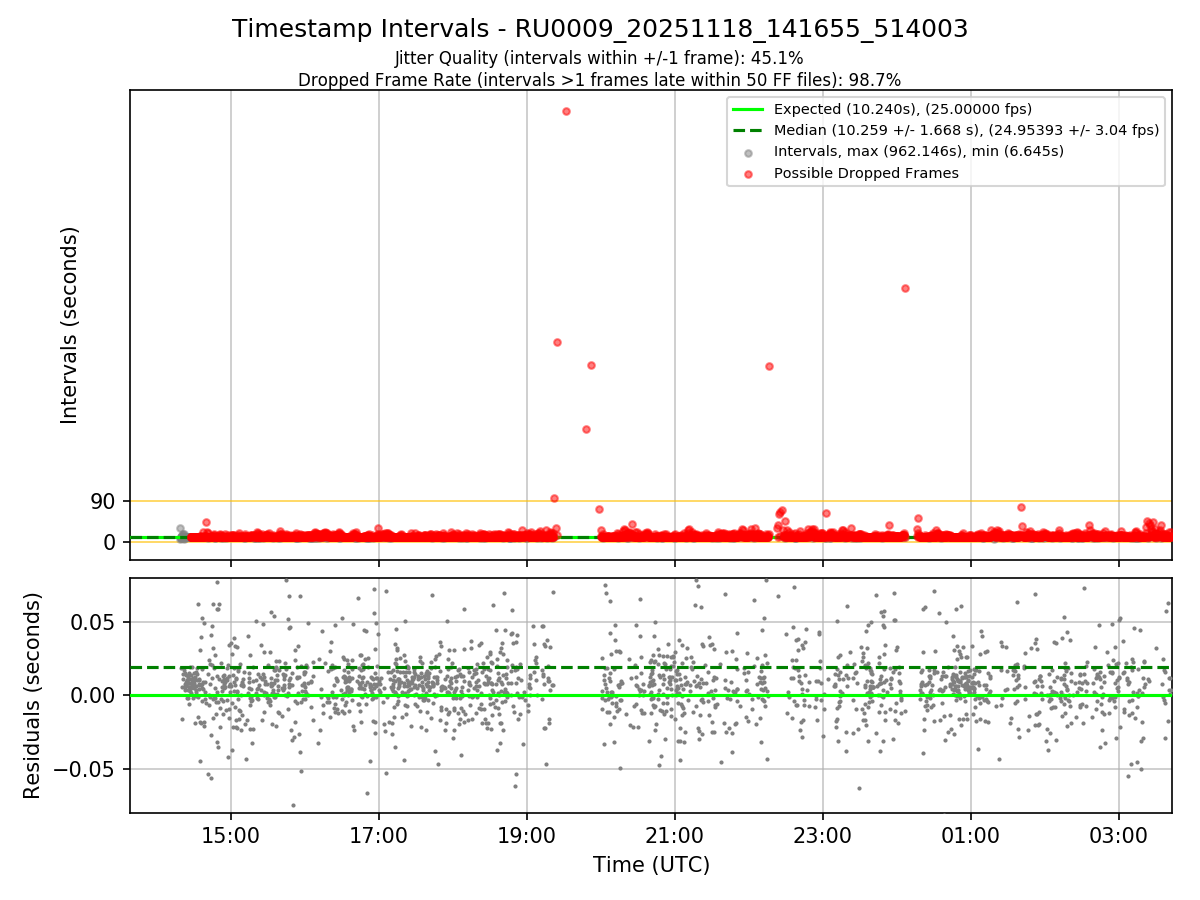Click legend entry "Possible Dropped Frames"
Image resolution: width=1200 pixels, height=900 pixels.
pyautogui.click(x=866, y=173)
